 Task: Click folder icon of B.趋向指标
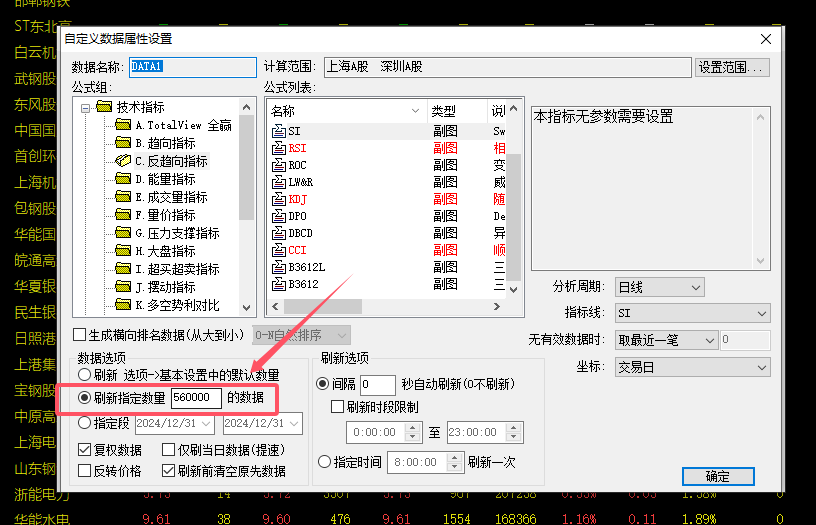point(123,143)
